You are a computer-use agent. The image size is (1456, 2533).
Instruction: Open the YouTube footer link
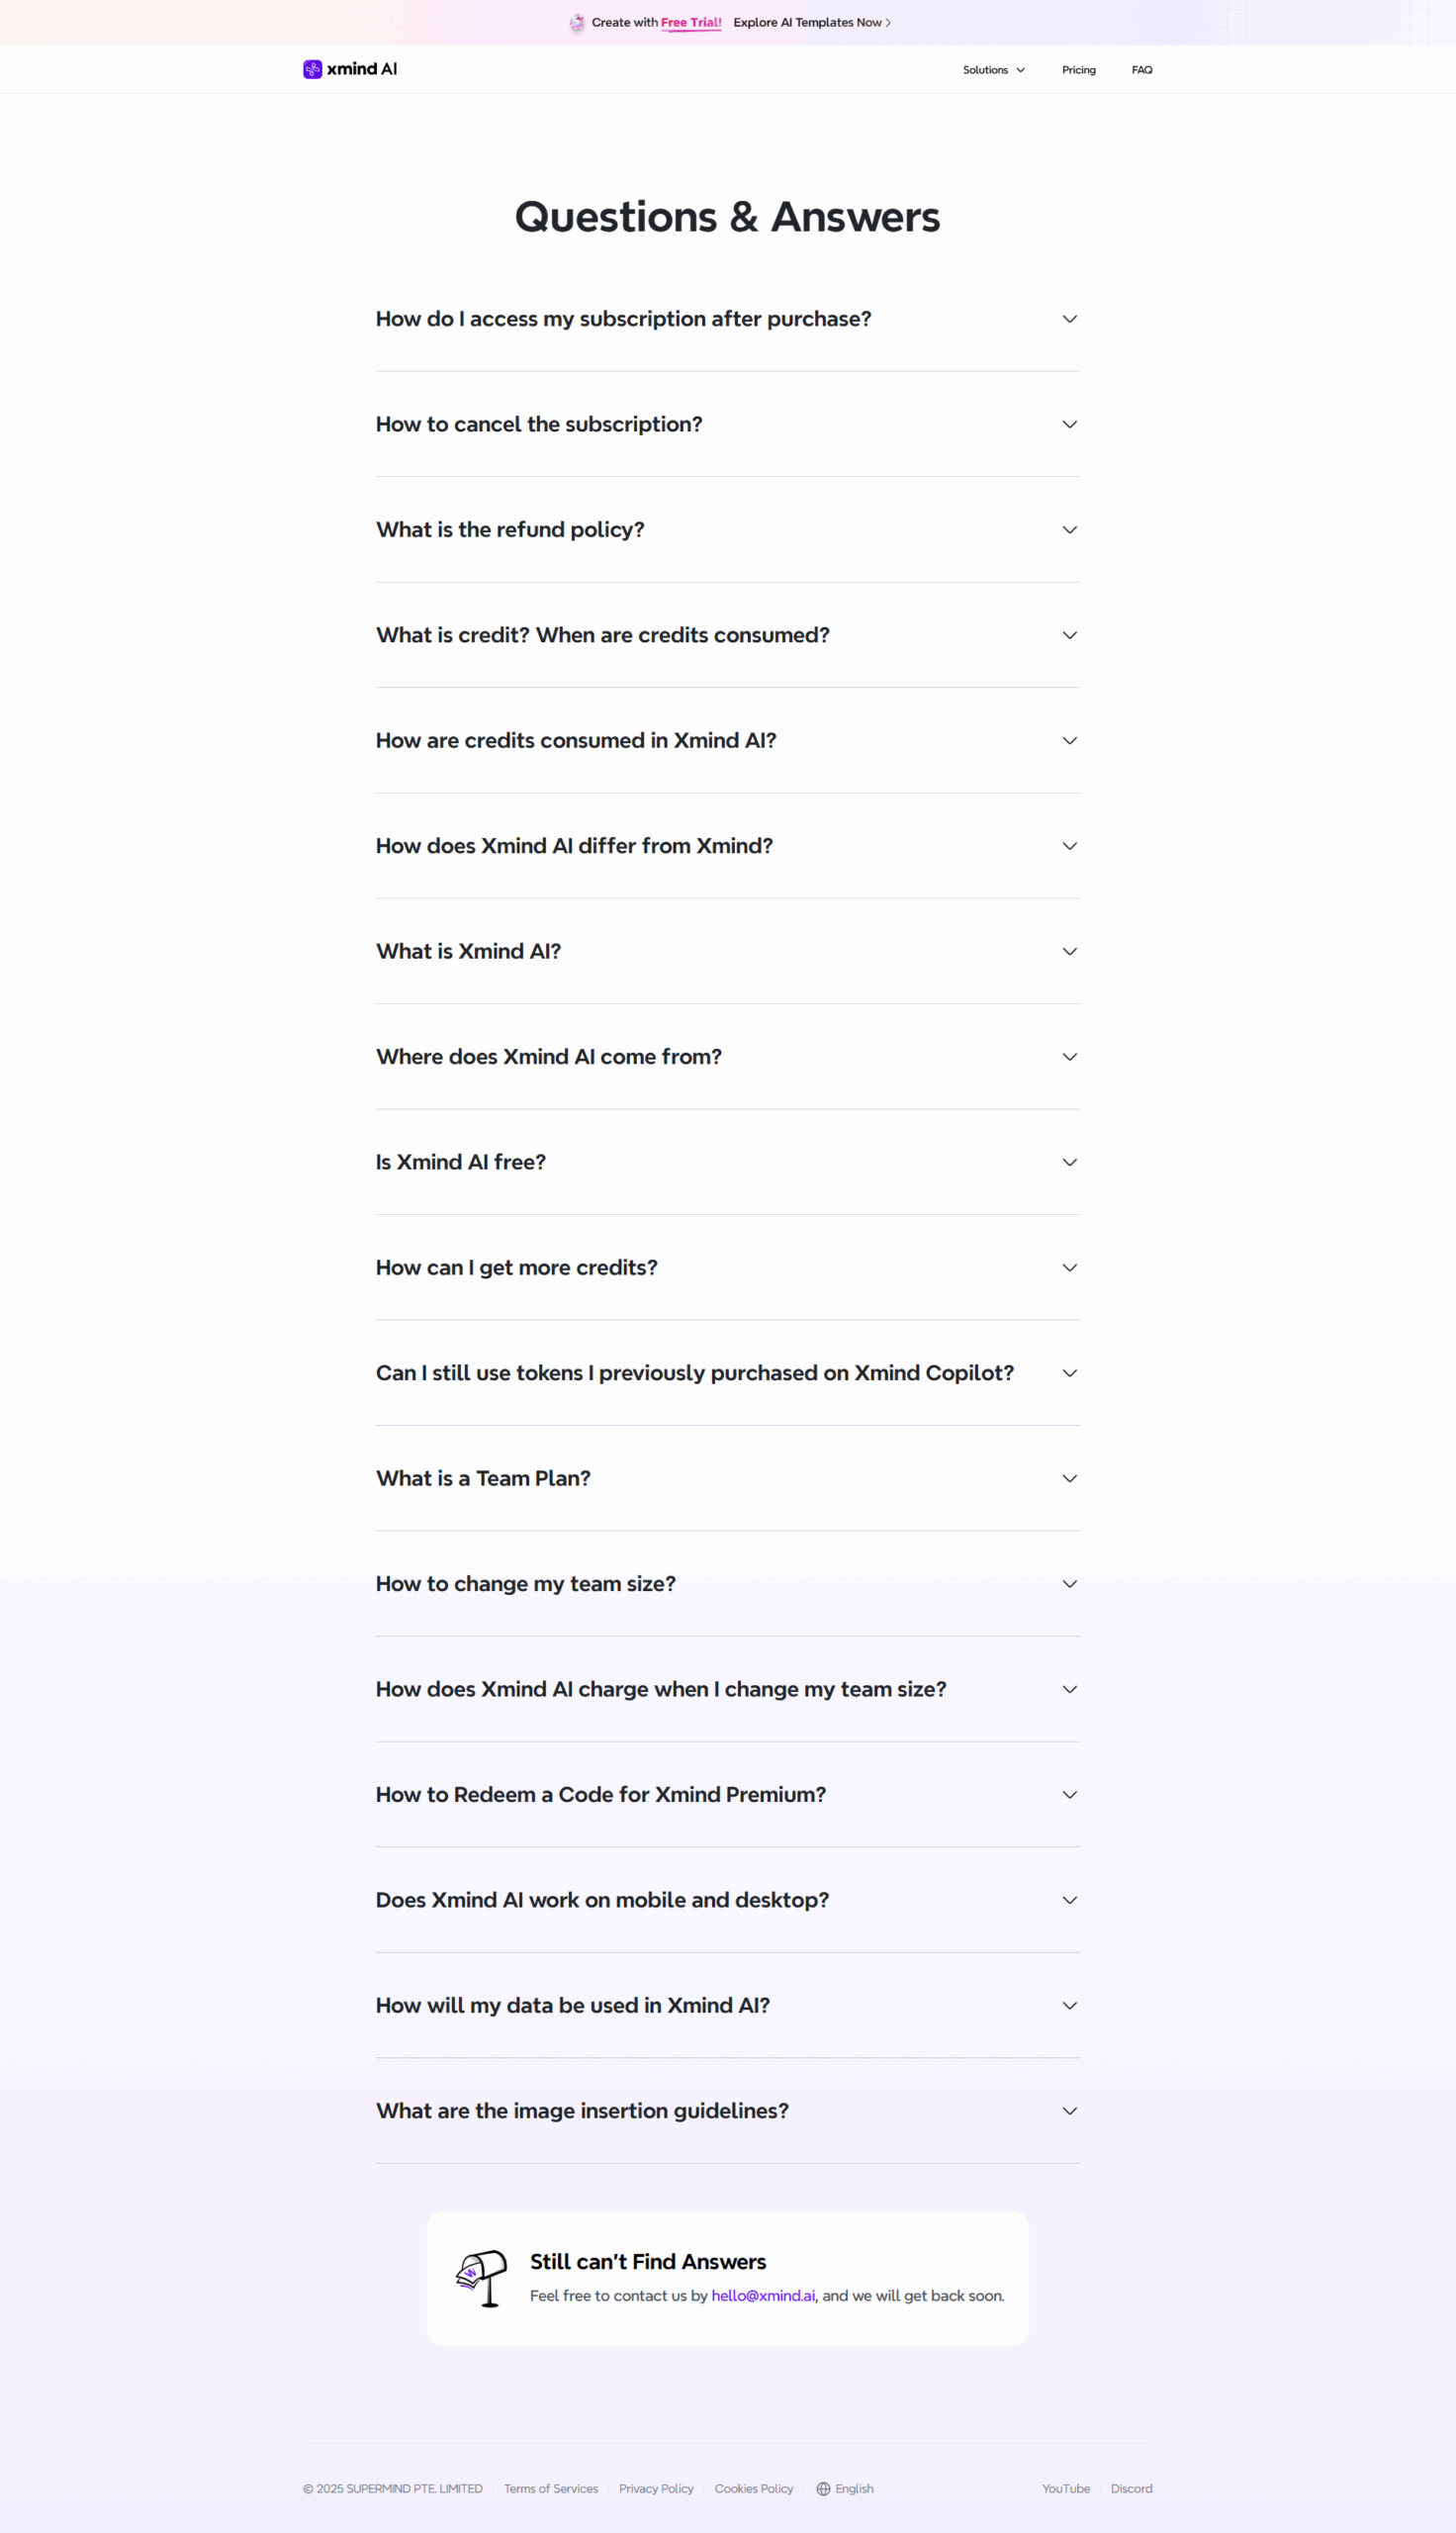coord(1065,2488)
